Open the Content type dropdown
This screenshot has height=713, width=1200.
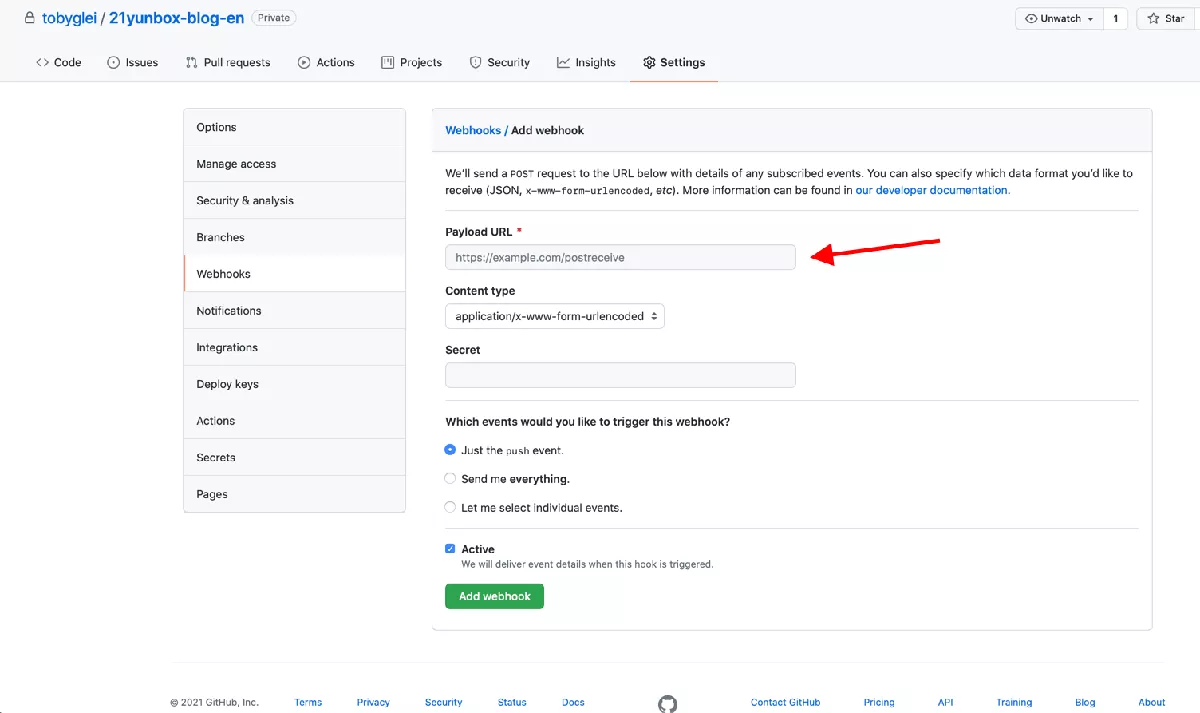tap(554, 316)
